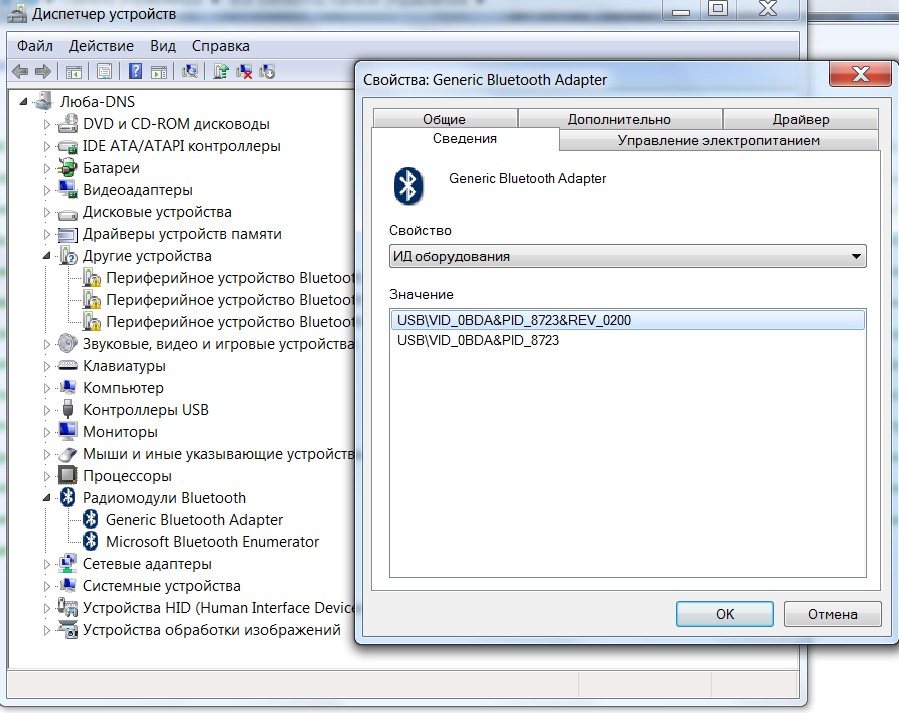Click the Forward arrow in toolbar
This screenshot has width=899, height=713.
click(x=43, y=72)
